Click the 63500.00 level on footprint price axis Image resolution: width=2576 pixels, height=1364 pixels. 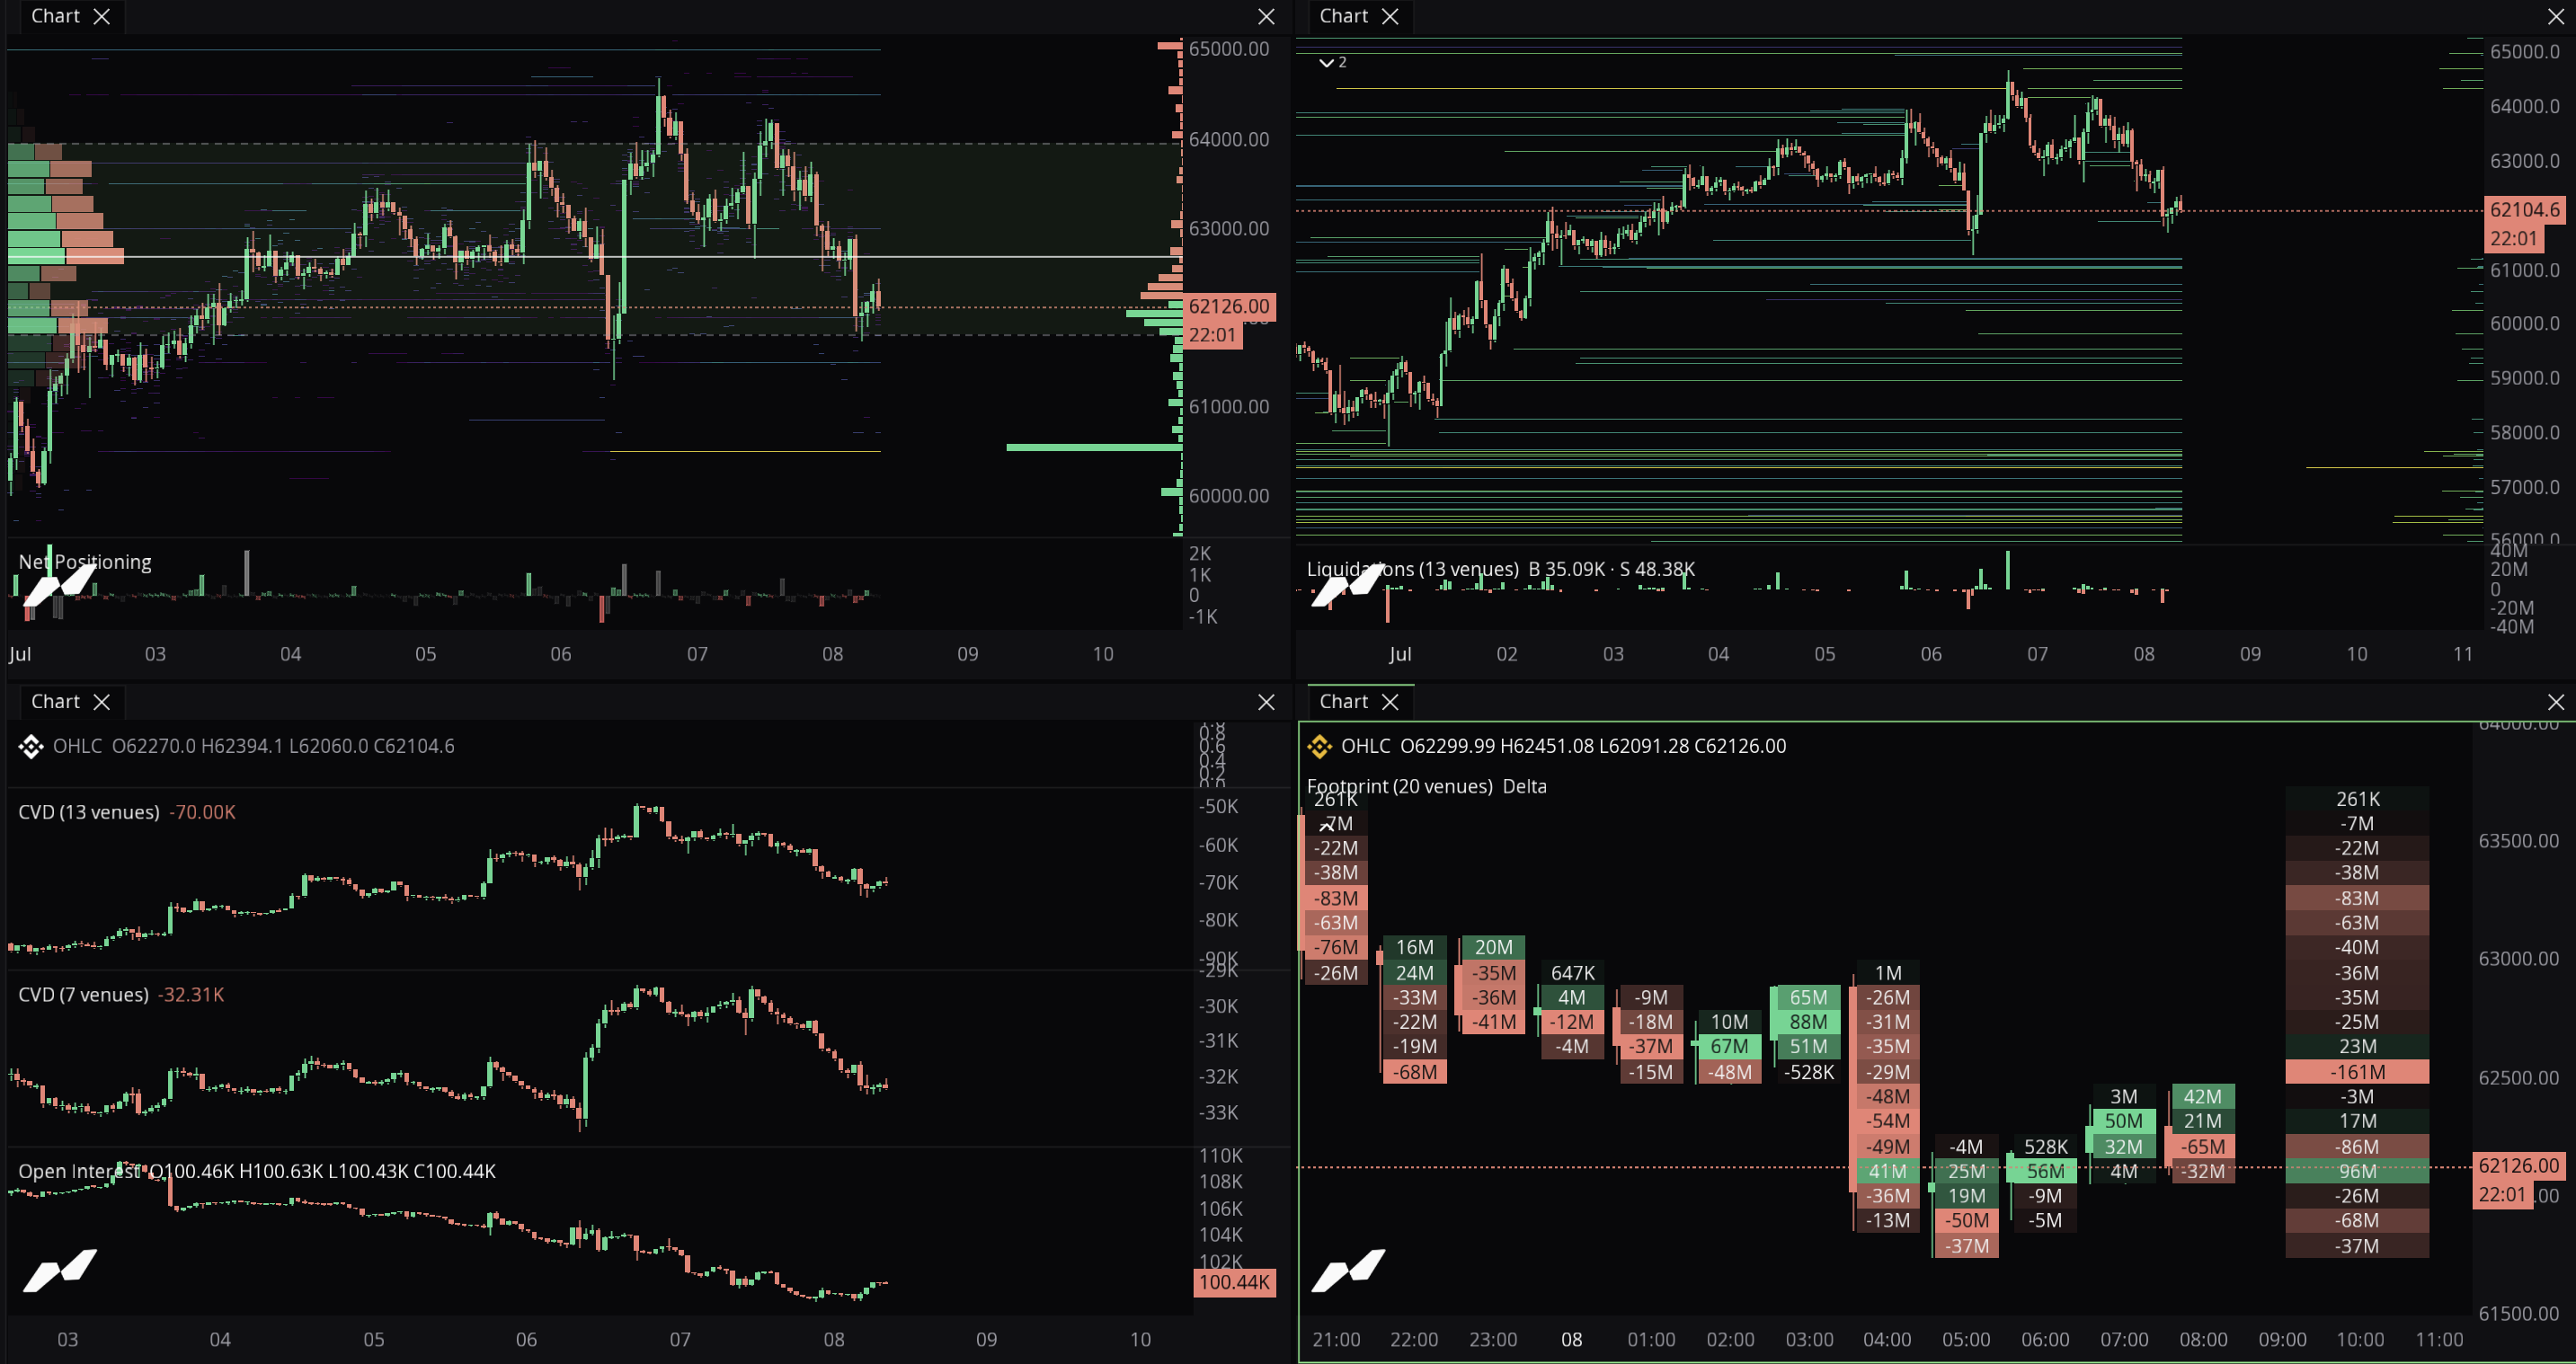[x=2518, y=841]
